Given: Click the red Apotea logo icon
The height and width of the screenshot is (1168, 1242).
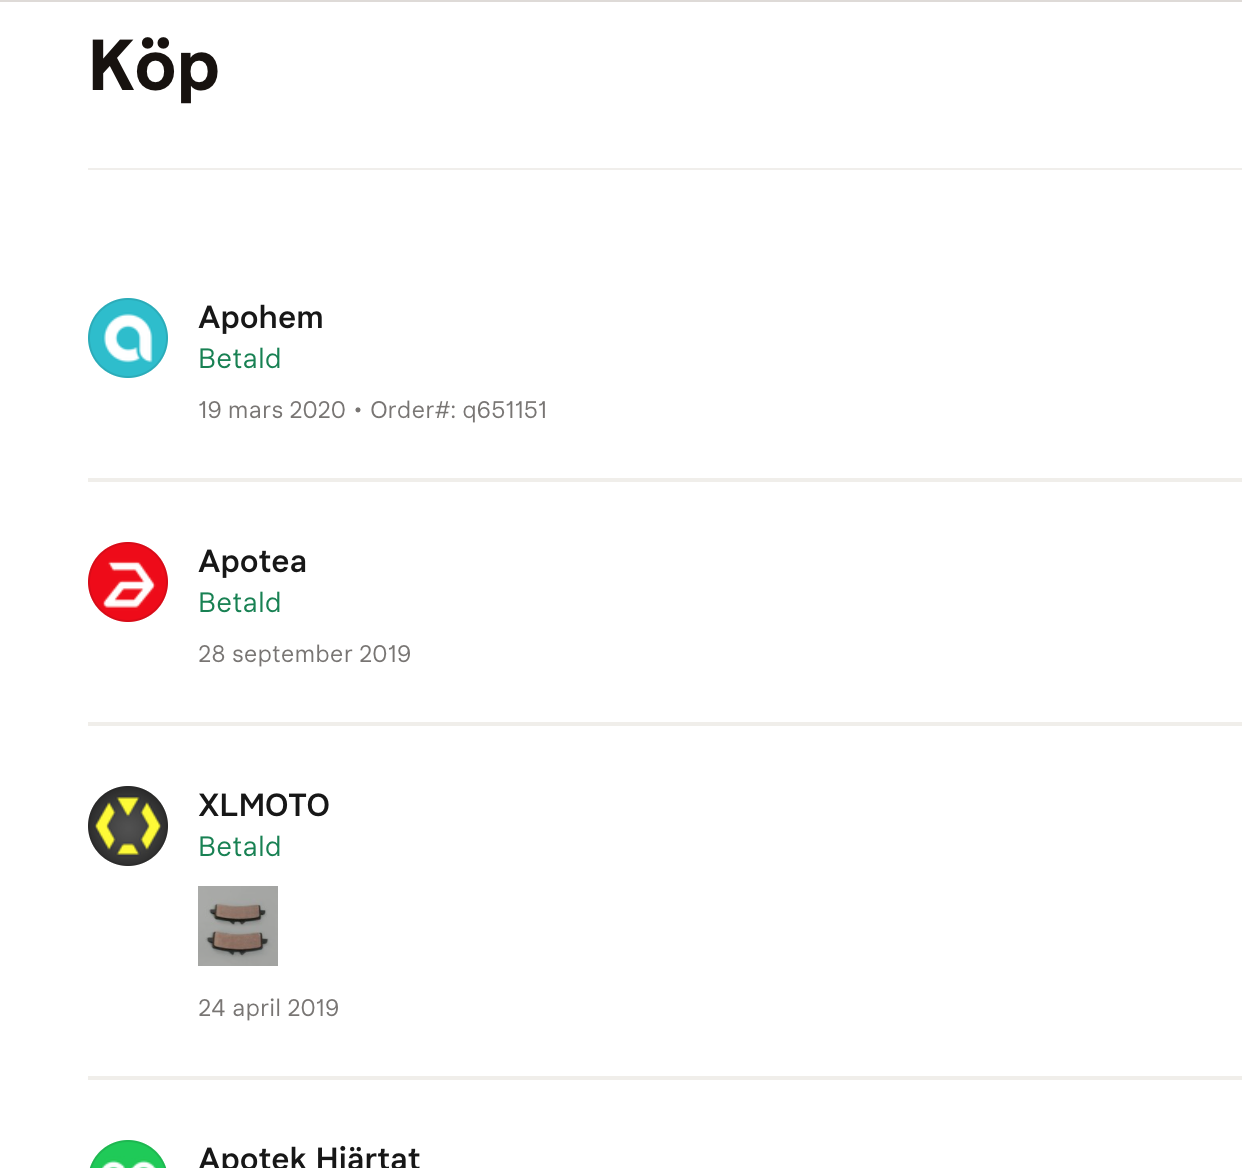Looking at the screenshot, I should [x=128, y=582].
